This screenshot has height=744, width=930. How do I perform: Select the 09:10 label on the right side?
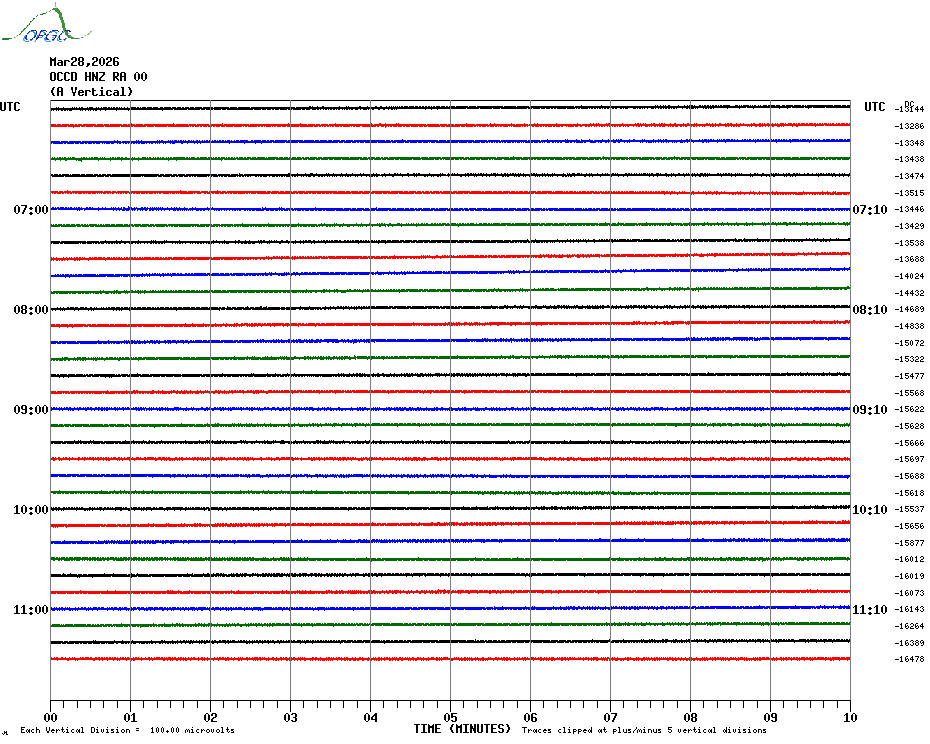(868, 410)
